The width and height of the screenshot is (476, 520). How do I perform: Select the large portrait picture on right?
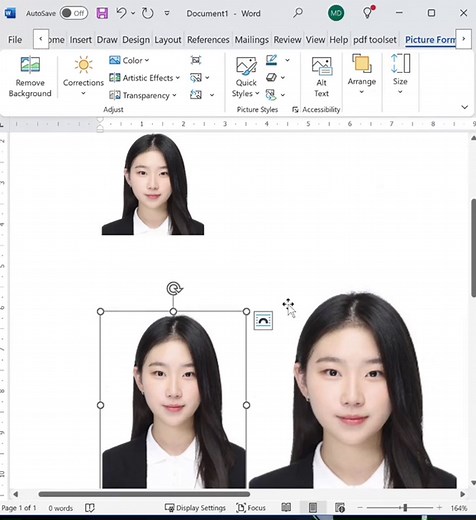(353, 390)
